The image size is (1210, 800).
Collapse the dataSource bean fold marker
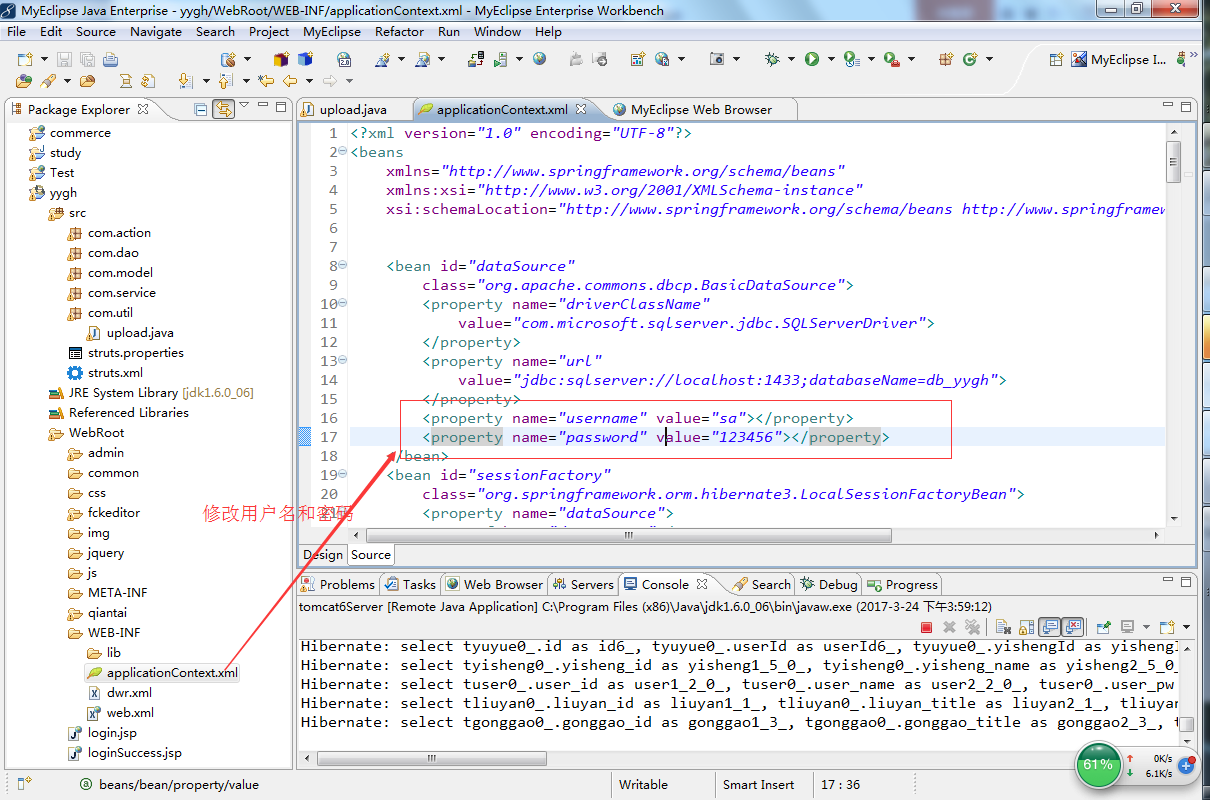click(x=343, y=266)
